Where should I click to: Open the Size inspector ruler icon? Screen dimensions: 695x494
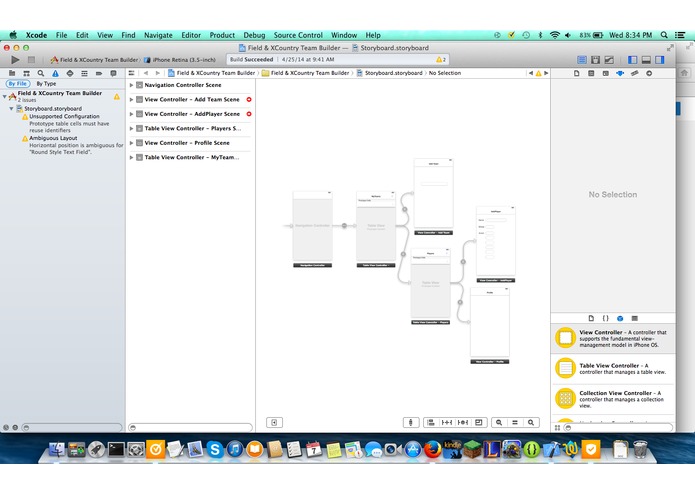pos(634,73)
